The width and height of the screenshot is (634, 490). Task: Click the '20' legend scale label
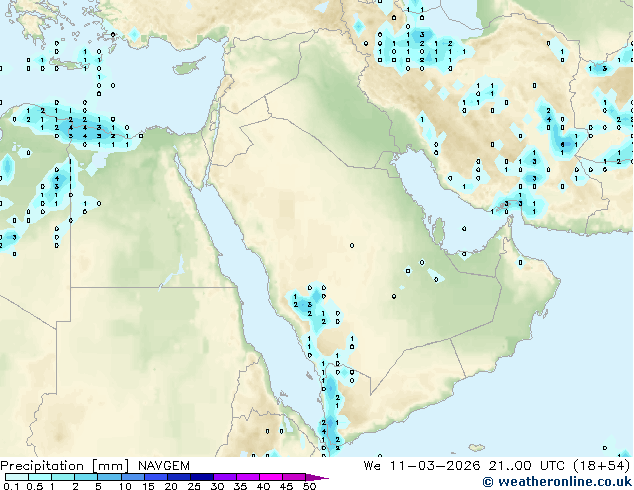[171, 486]
